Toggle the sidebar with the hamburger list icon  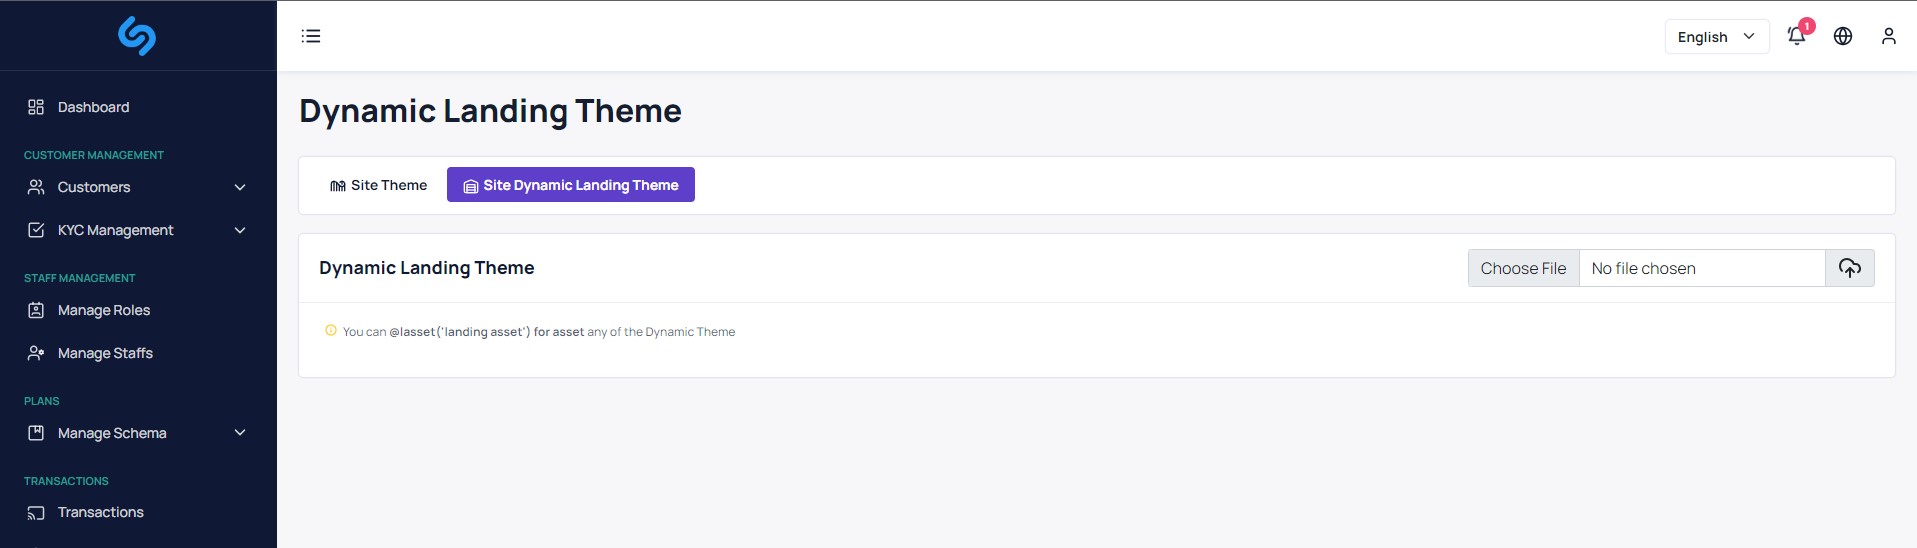[x=311, y=36]
